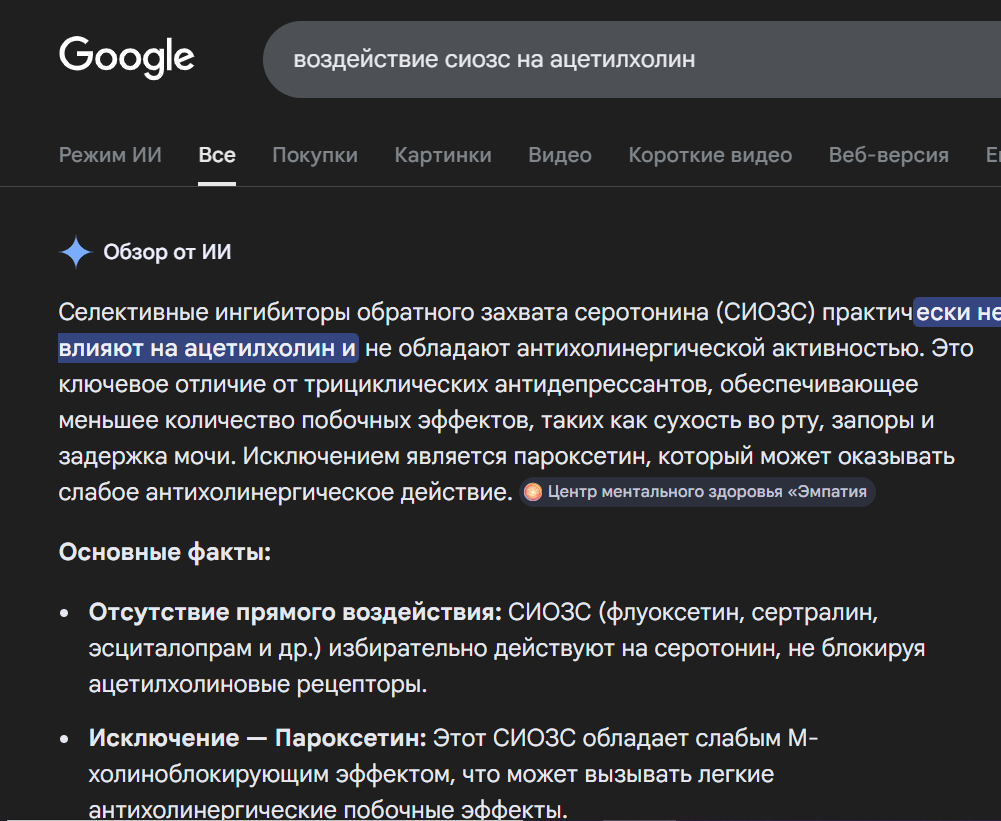Show Видео search results
The height and width of the screenshot is (821, 1001).
560,155
